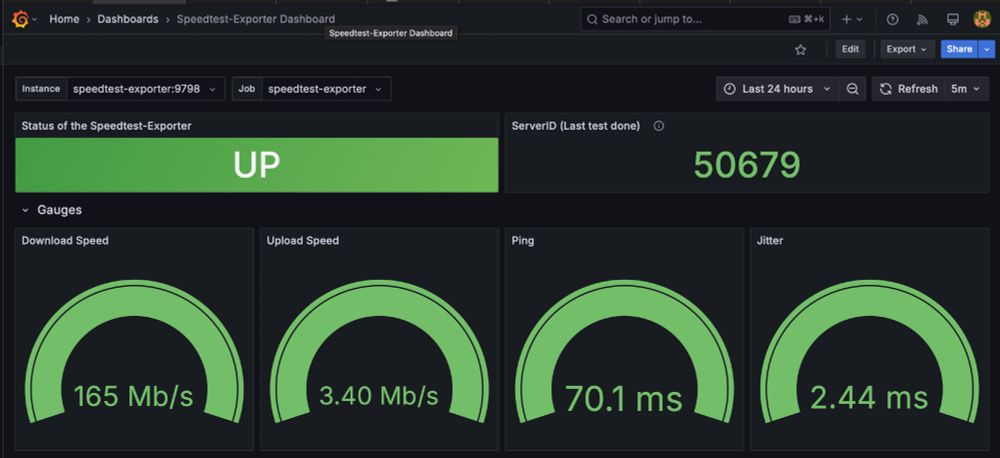Open the Job variable dropdown

(x=326, y=89)
